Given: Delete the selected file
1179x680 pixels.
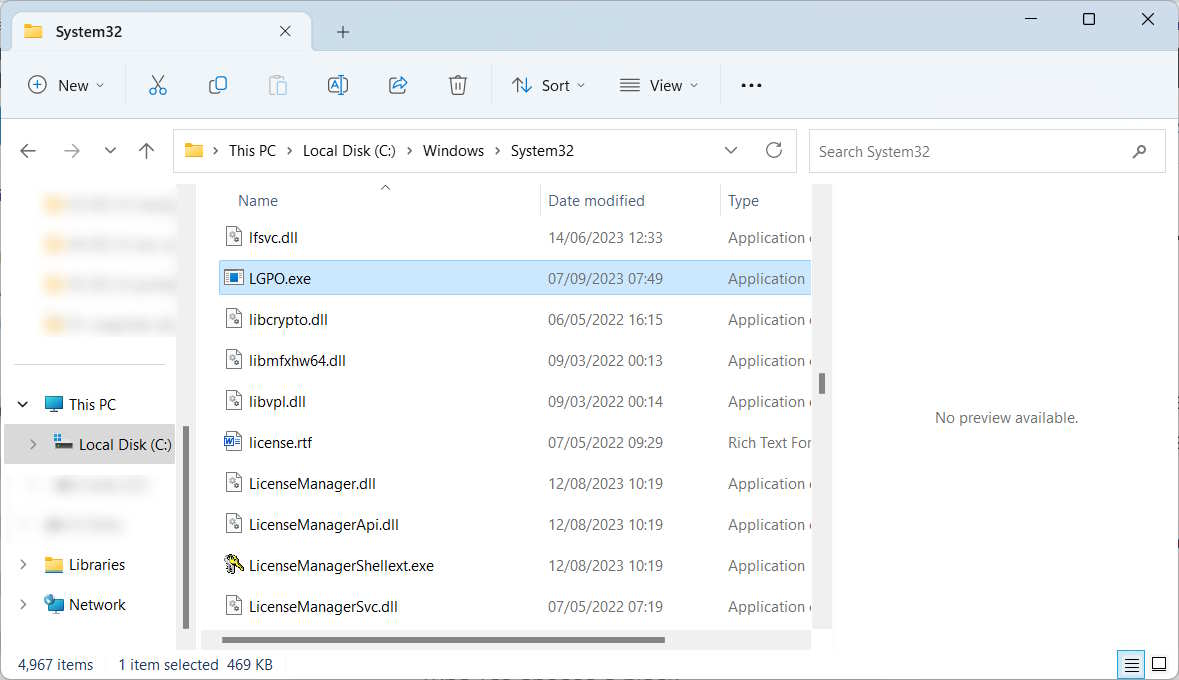Looking at the screenshot, I should click(457, 85).
